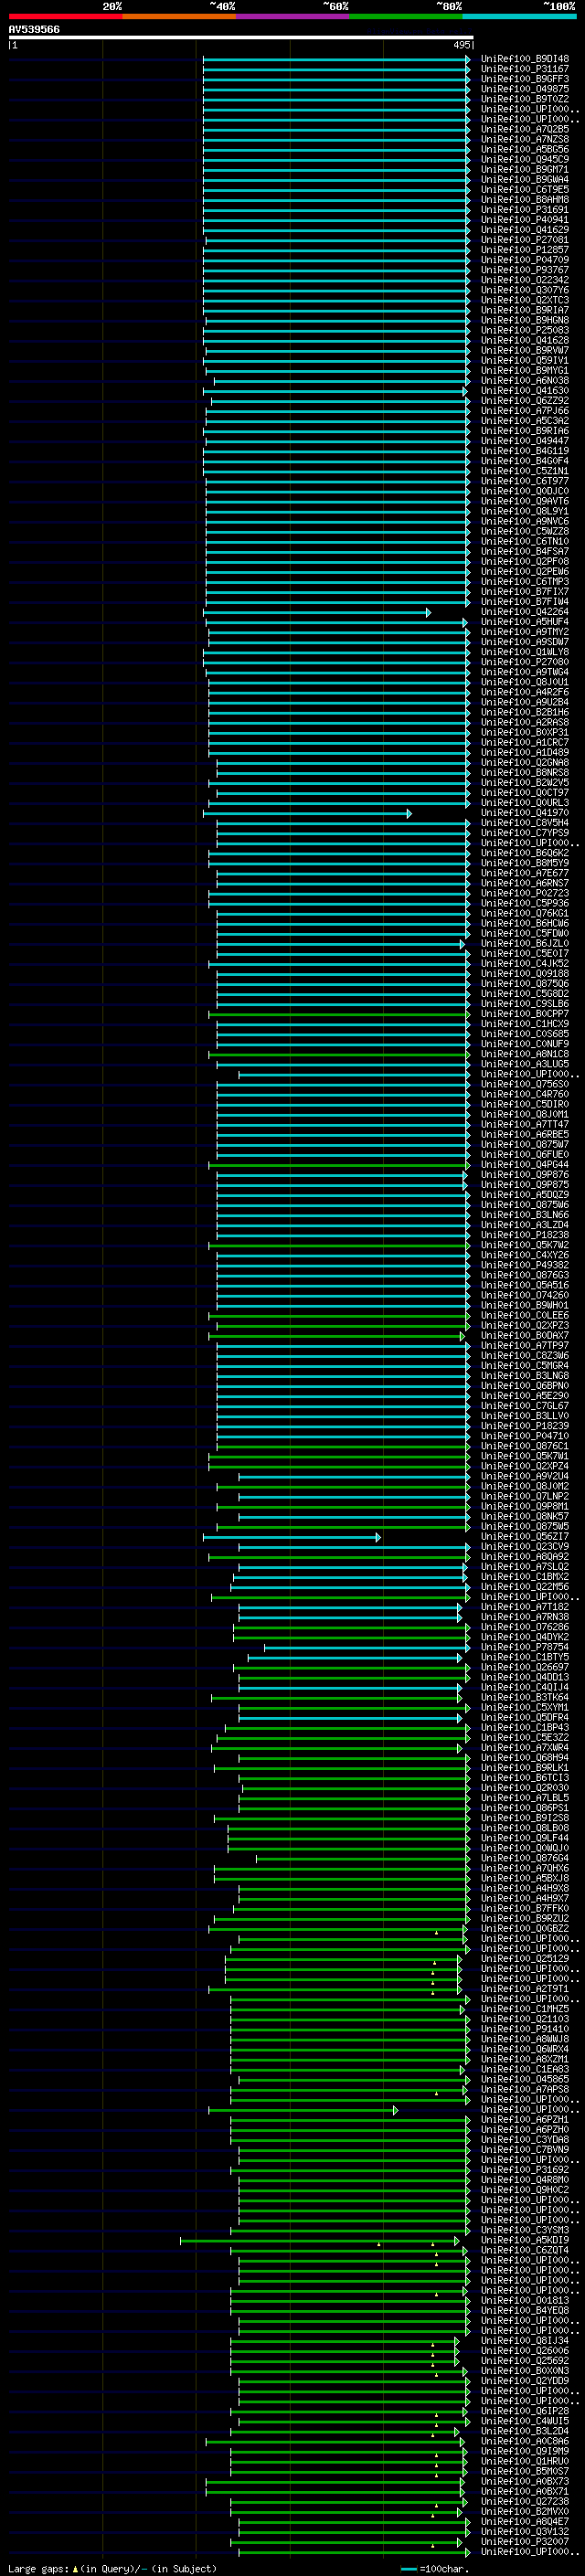Click hit label UniRef100_Q26697

pyautogui.click(x=525, y=1667)
